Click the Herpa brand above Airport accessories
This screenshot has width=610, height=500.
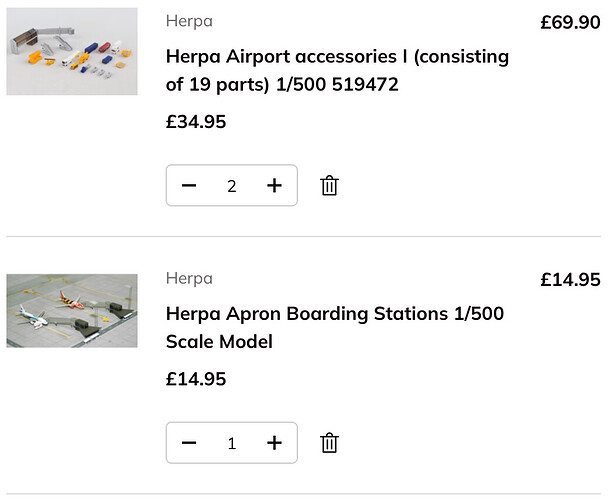pyautogui.click(x=189, y=21)
